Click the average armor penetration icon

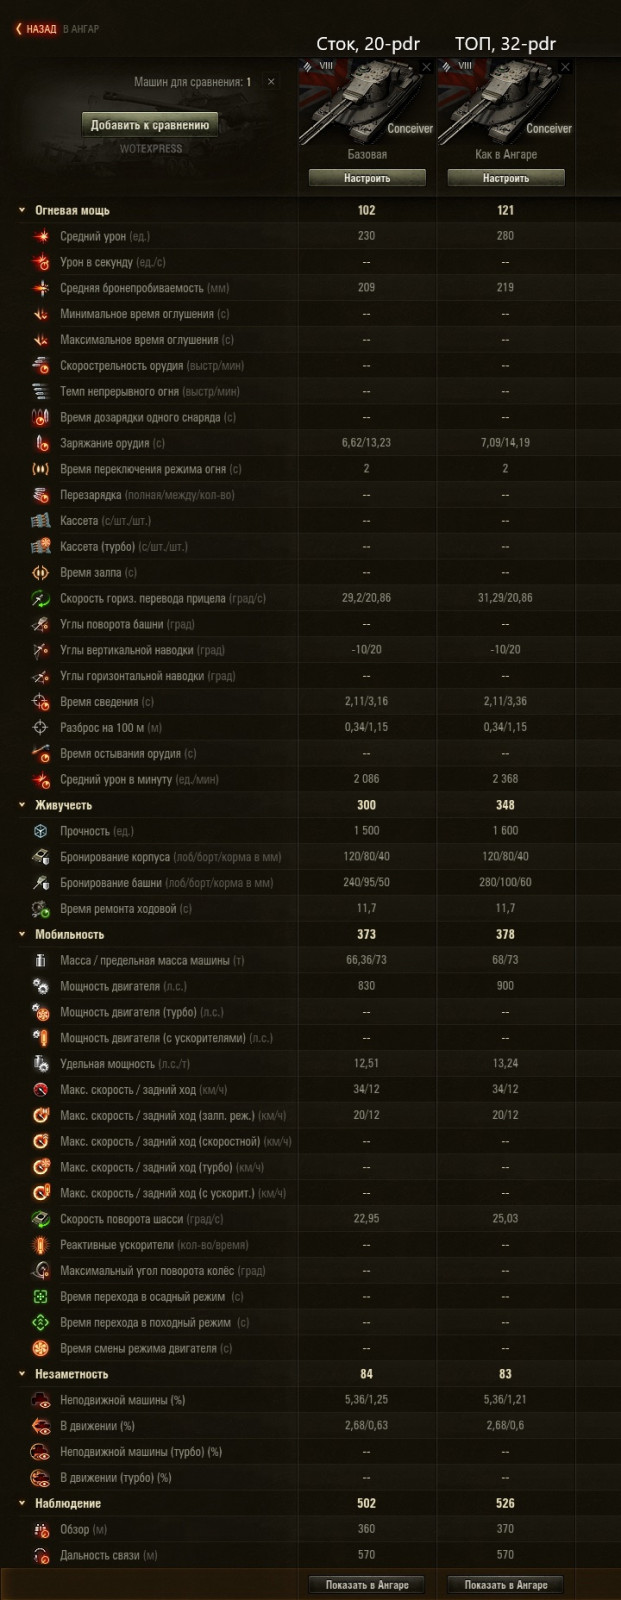pos(41,288)
